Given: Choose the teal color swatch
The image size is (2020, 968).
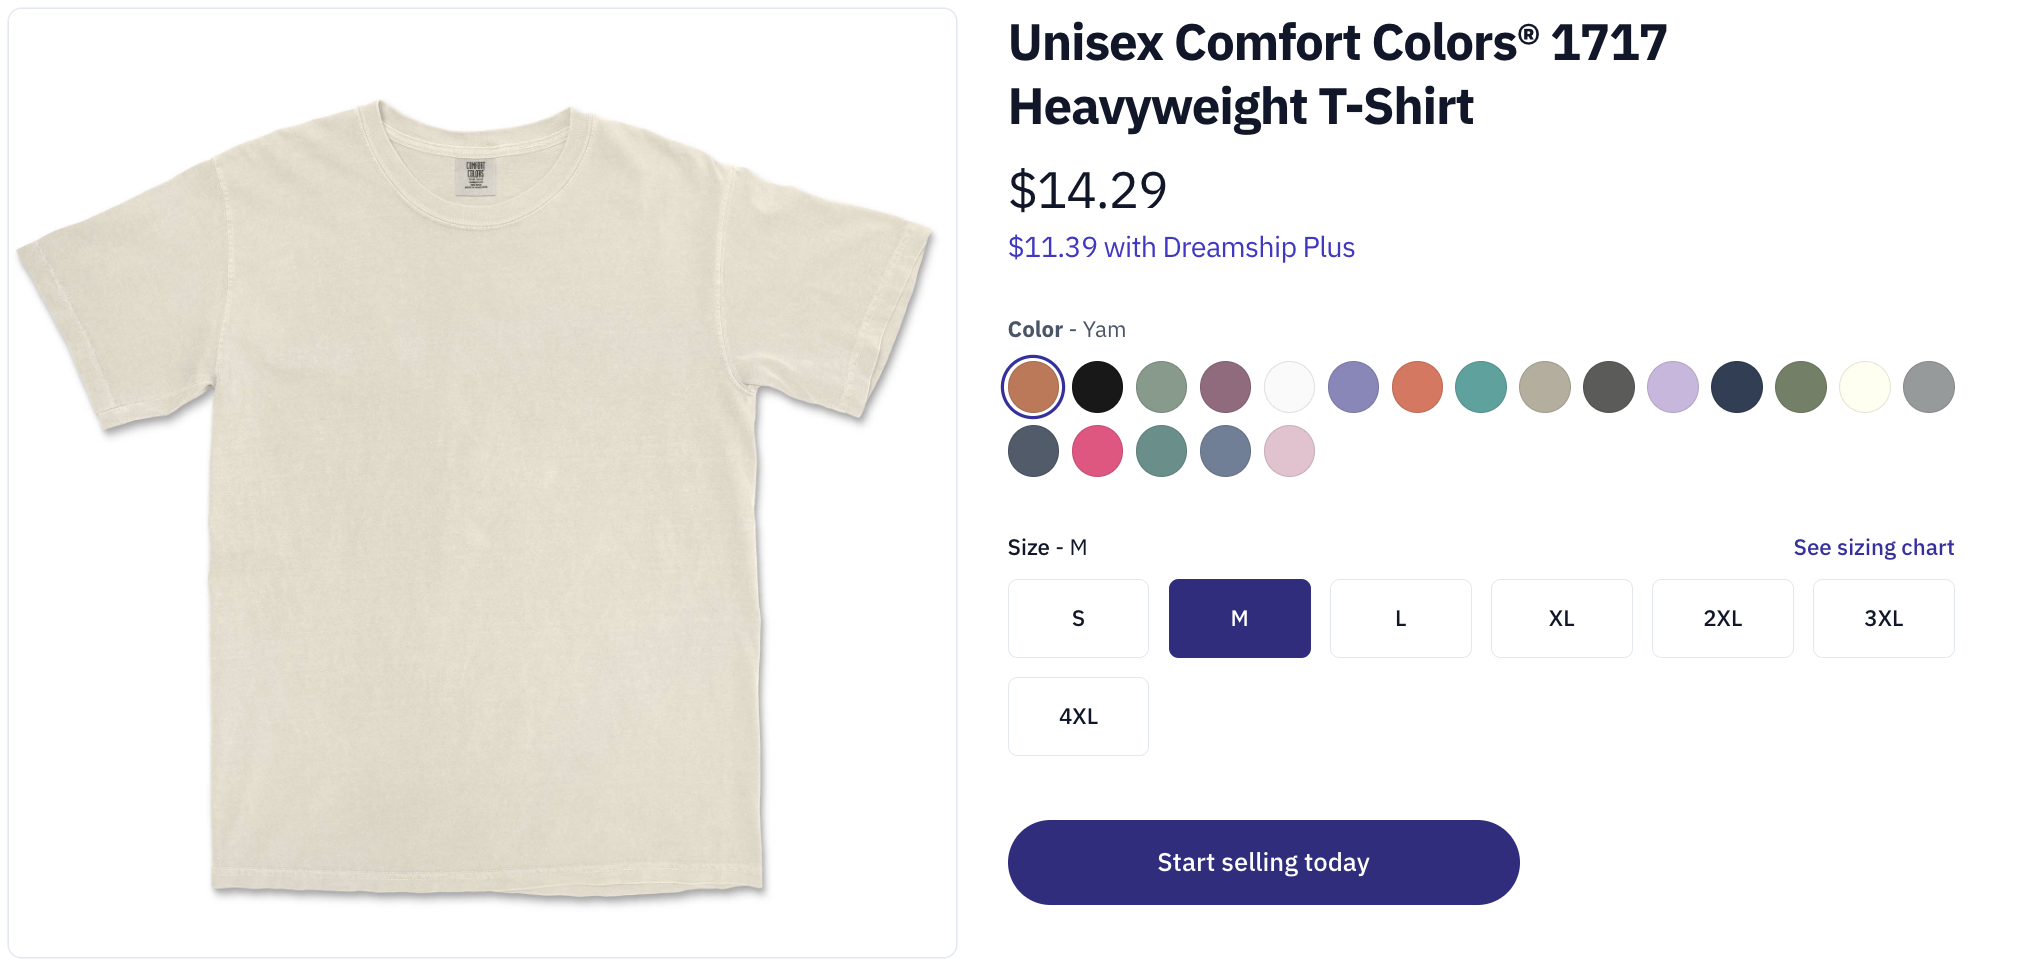Looking at the screenshot, I should click(x=1481, y=387).
